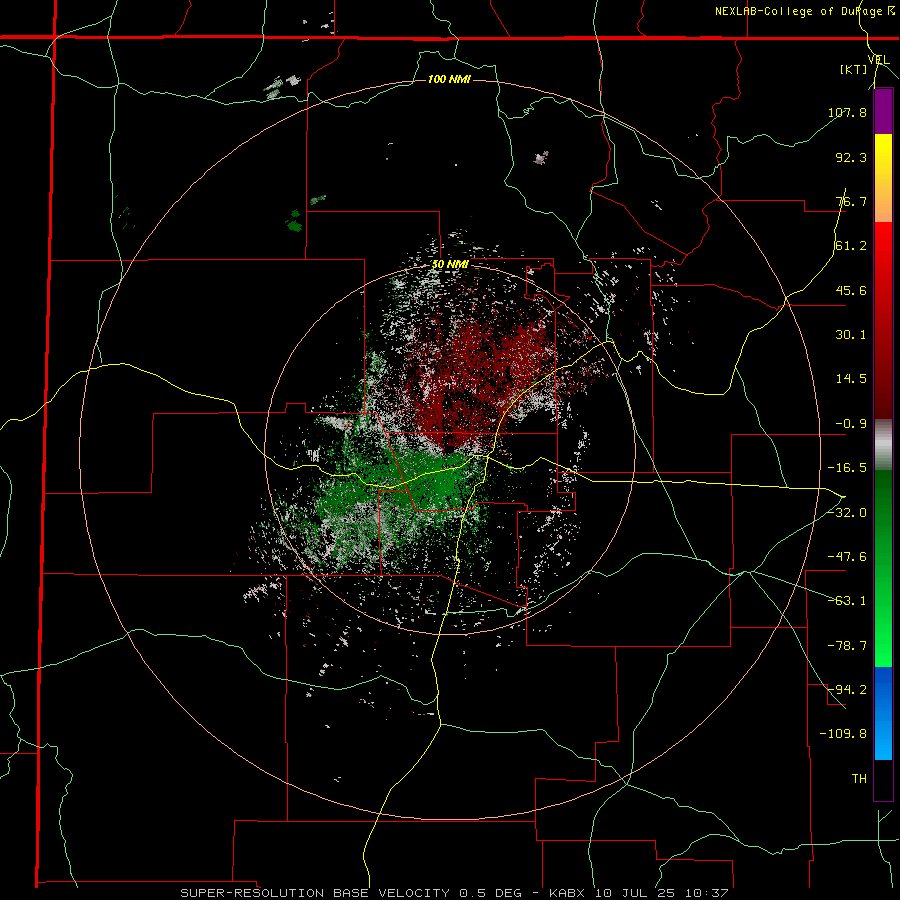Click the -63.1 velocity scale value
Screen dimensions: 900x900
pyautogui.click(x=847, y=601)
